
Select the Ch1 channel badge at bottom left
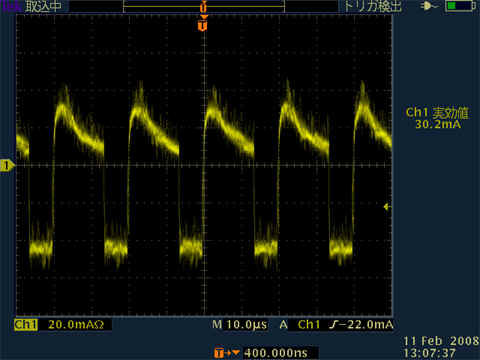[x=26, y=324]
